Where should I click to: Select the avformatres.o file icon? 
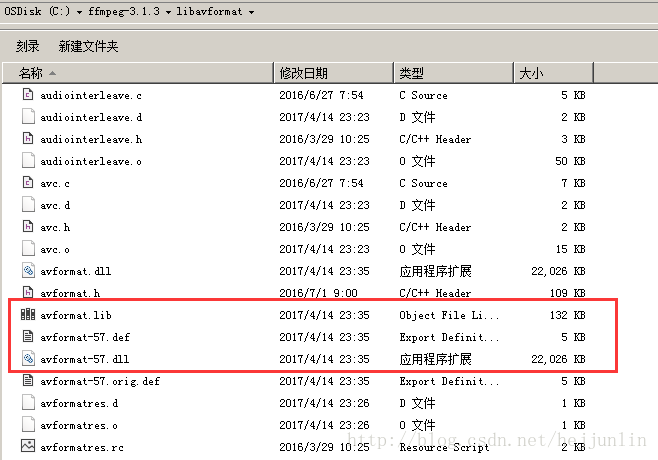28,425
